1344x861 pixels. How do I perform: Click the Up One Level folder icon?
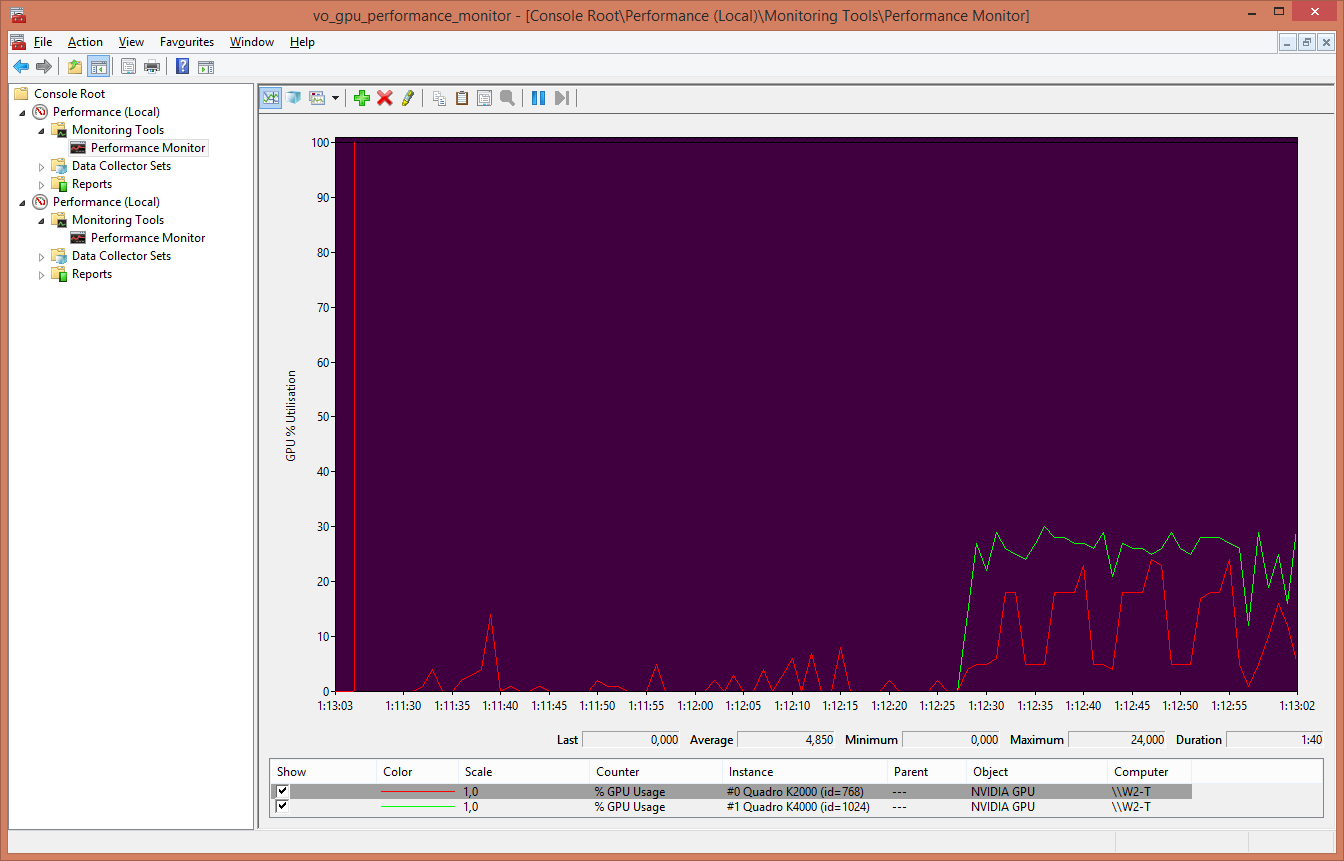tap(75, 67)
